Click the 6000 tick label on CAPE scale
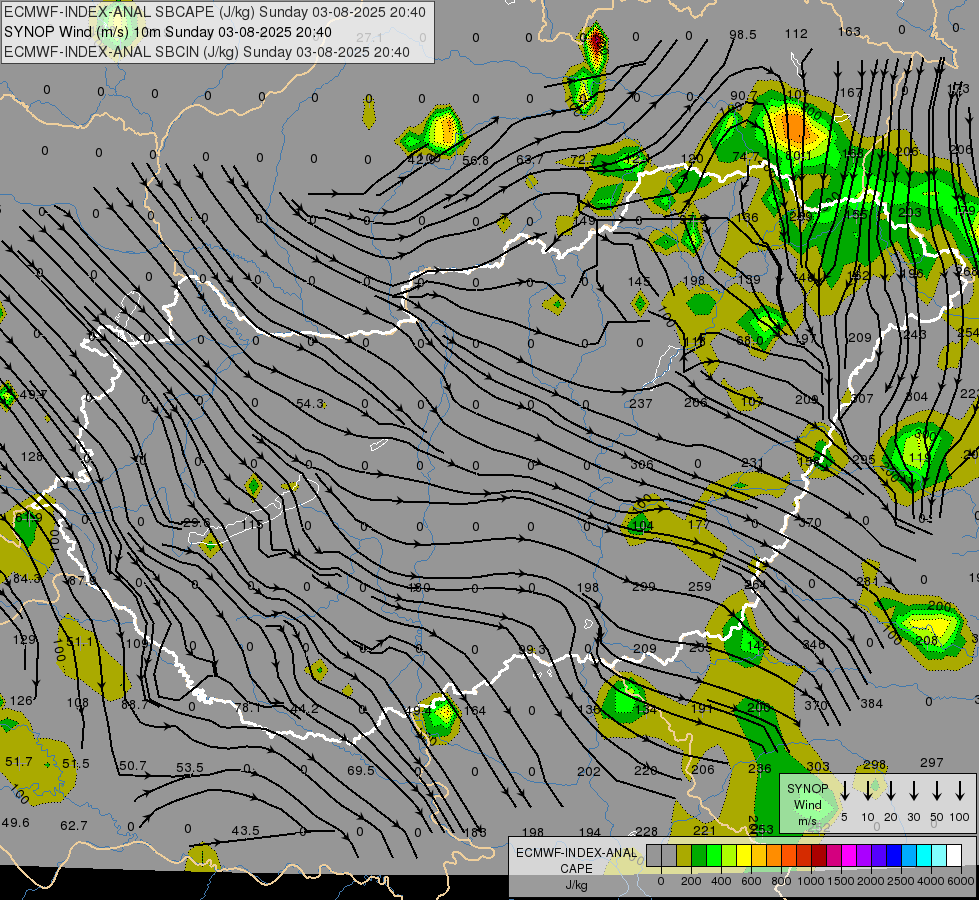Image resolution: width=979 pixels, height=900 pixels. pyautogui.click(x=962, y=881)
